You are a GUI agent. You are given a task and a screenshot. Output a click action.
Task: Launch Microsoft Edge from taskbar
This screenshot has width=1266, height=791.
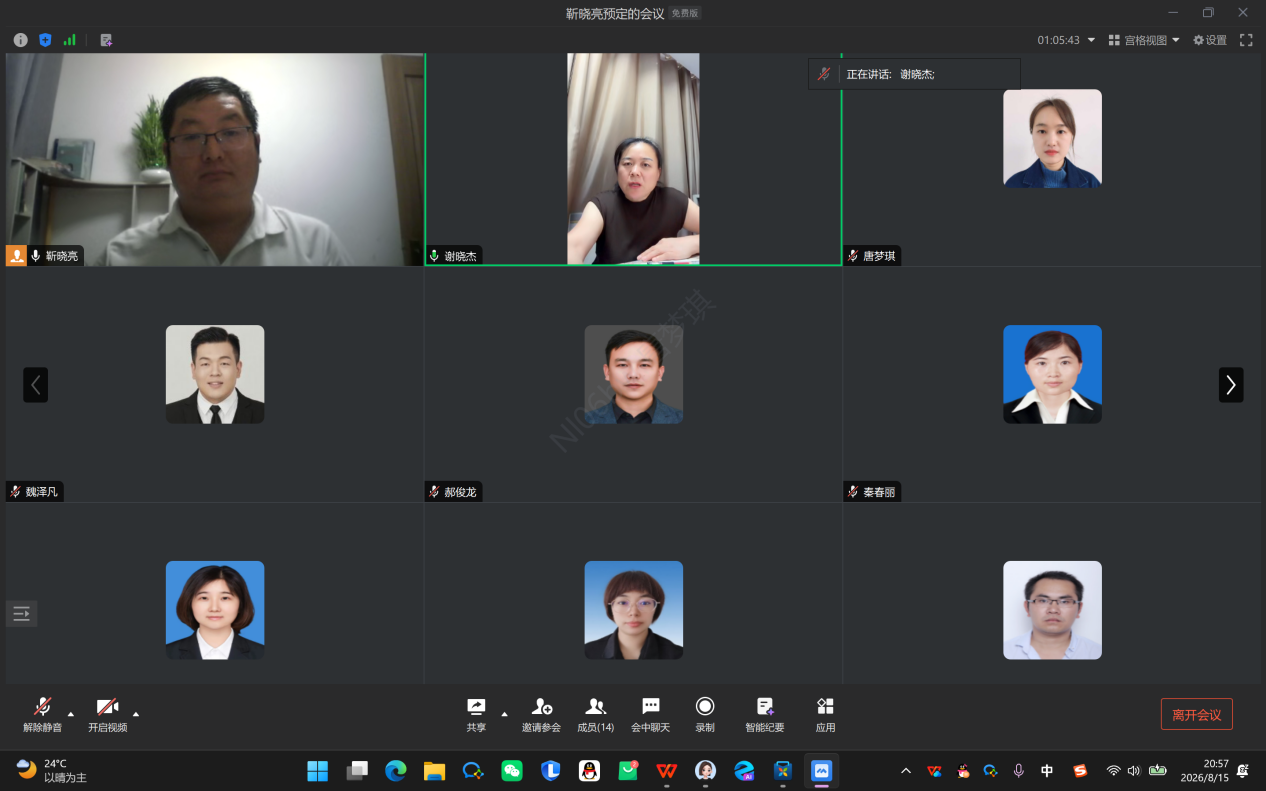pos(396,770)
